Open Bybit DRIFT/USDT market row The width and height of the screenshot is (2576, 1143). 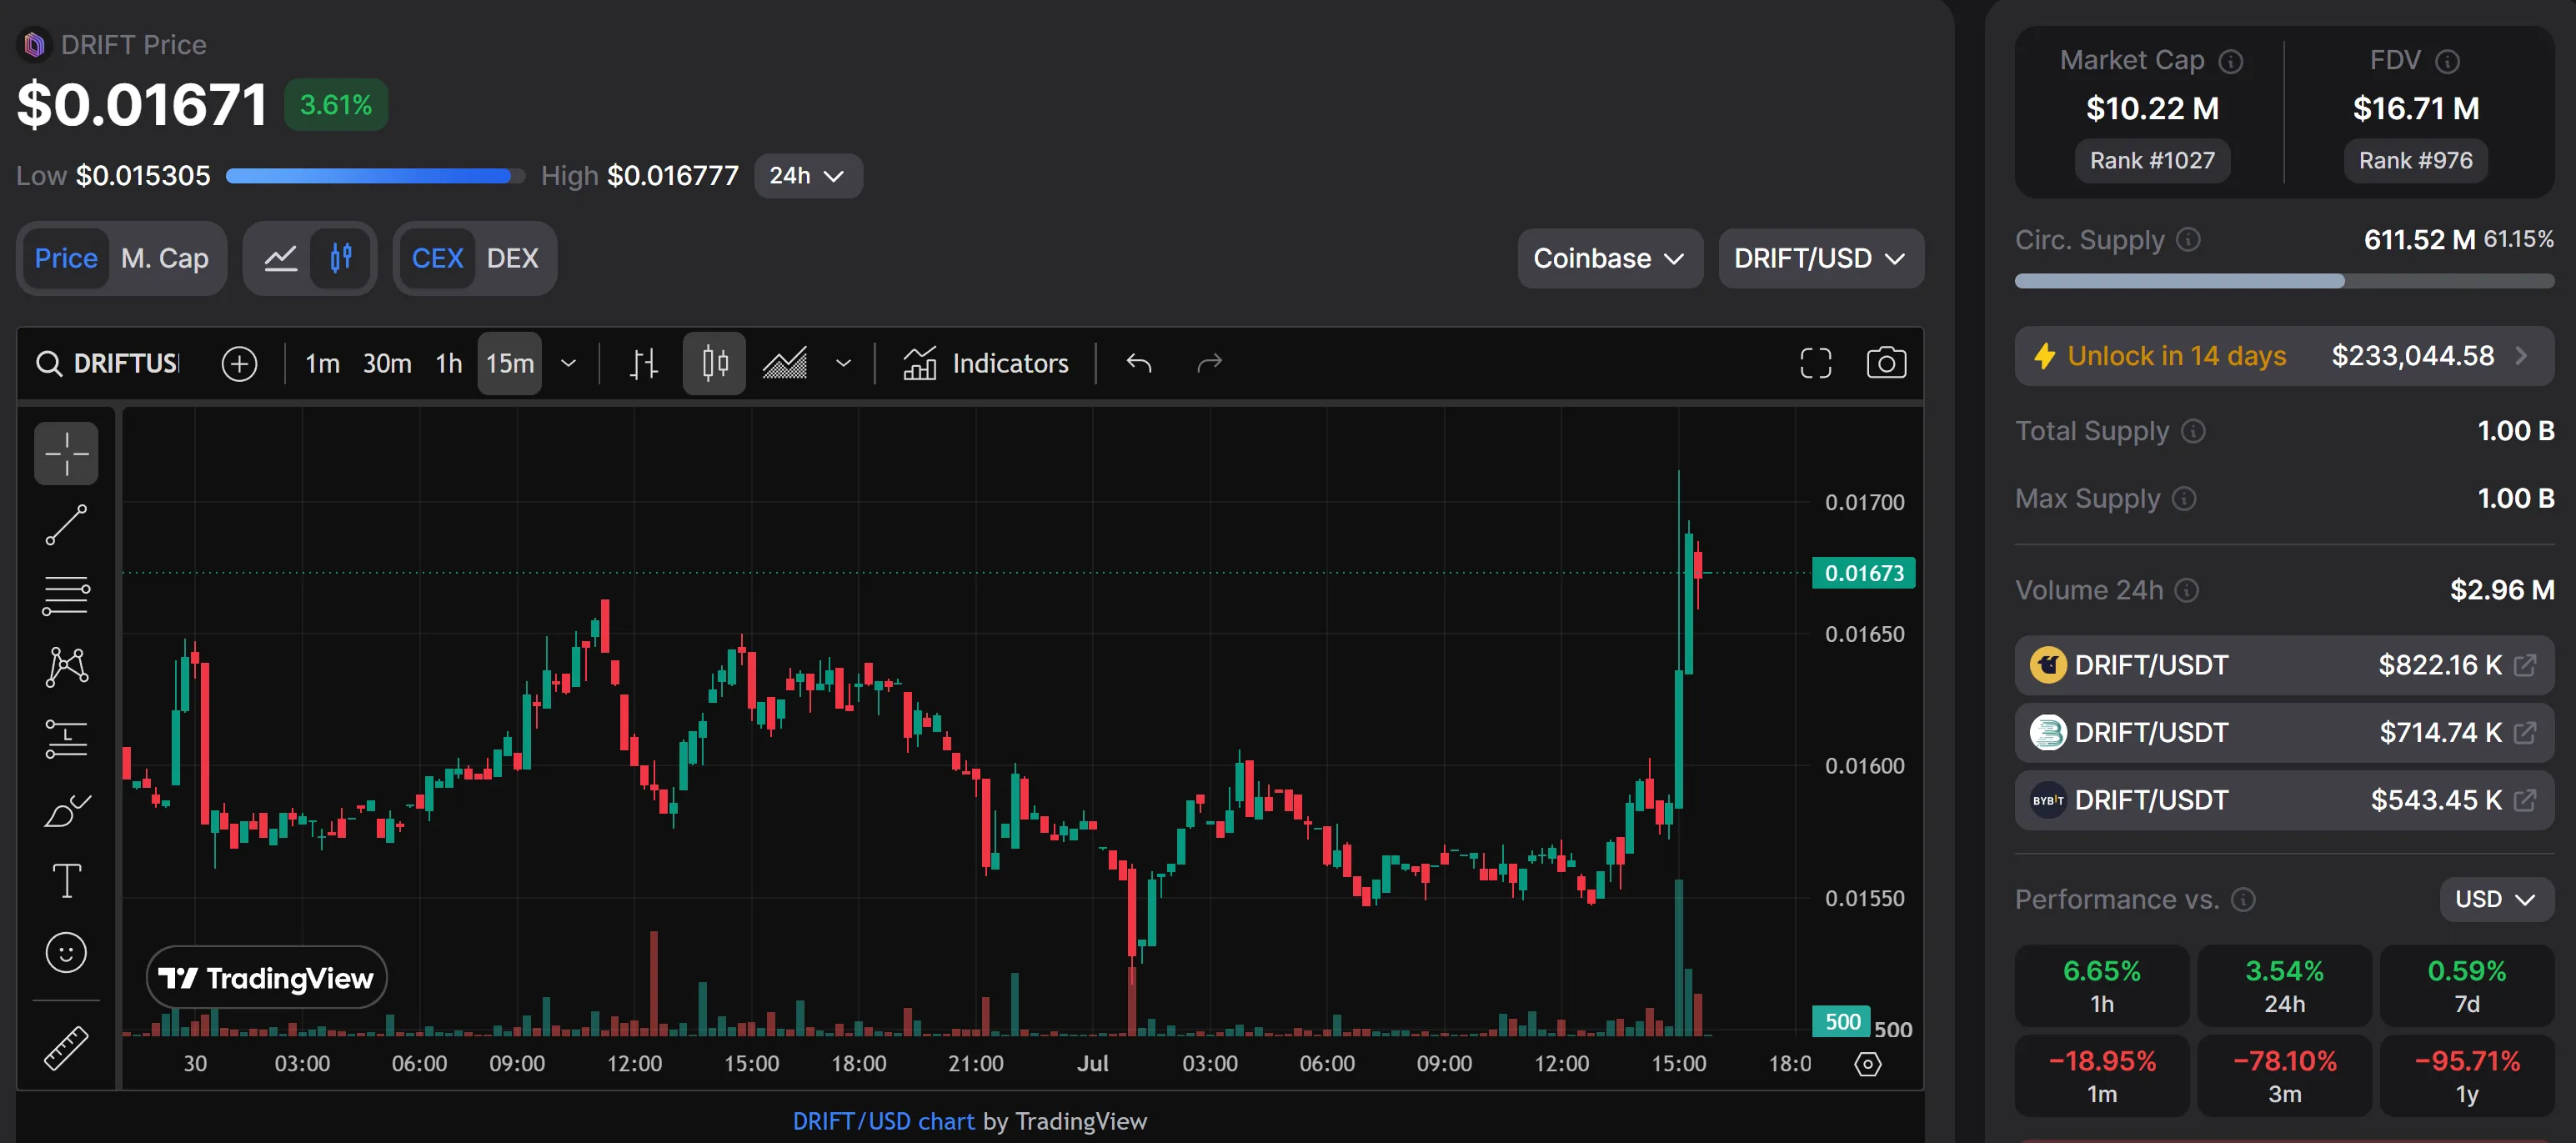(2284, 800)
